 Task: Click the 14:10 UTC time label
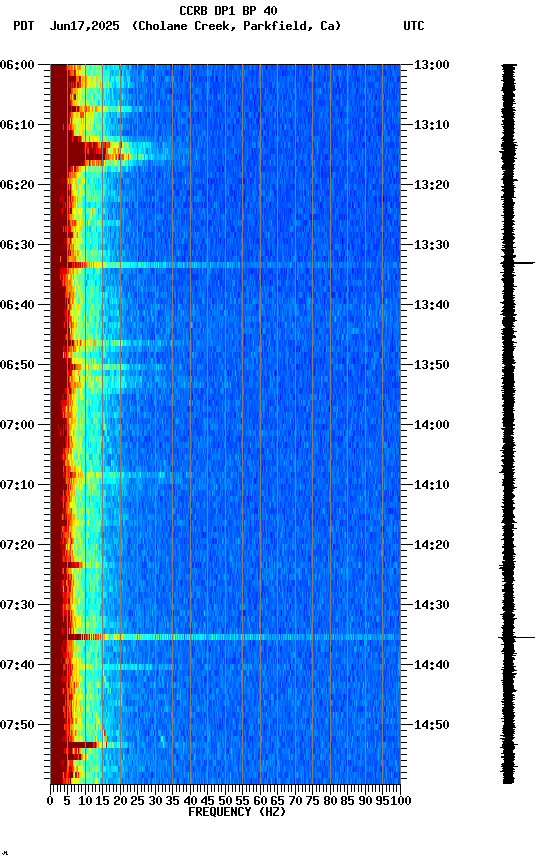click(432, 485)
